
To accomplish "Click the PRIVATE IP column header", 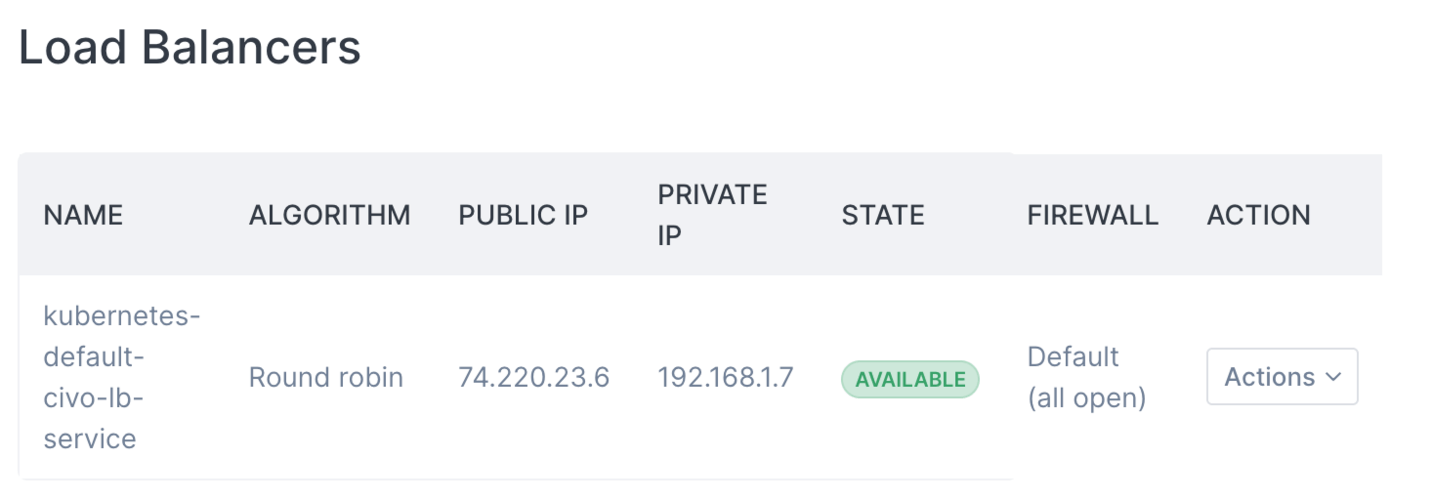I will tap(712, 215).
